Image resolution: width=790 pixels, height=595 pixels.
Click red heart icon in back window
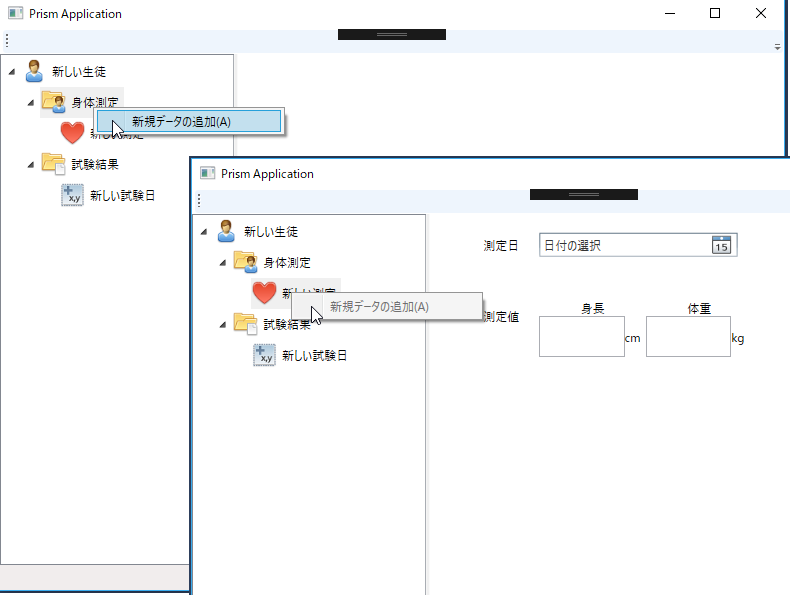click(x=72, y=133)
